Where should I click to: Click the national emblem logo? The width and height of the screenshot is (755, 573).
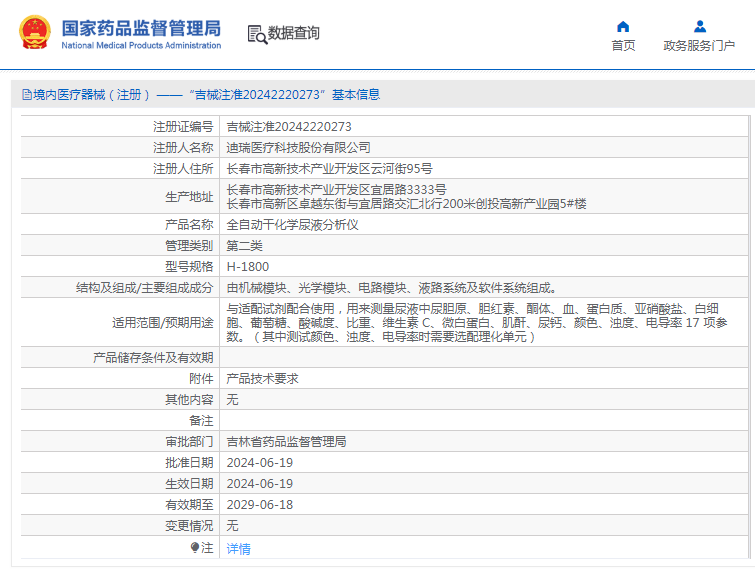(x=35, y=32)
